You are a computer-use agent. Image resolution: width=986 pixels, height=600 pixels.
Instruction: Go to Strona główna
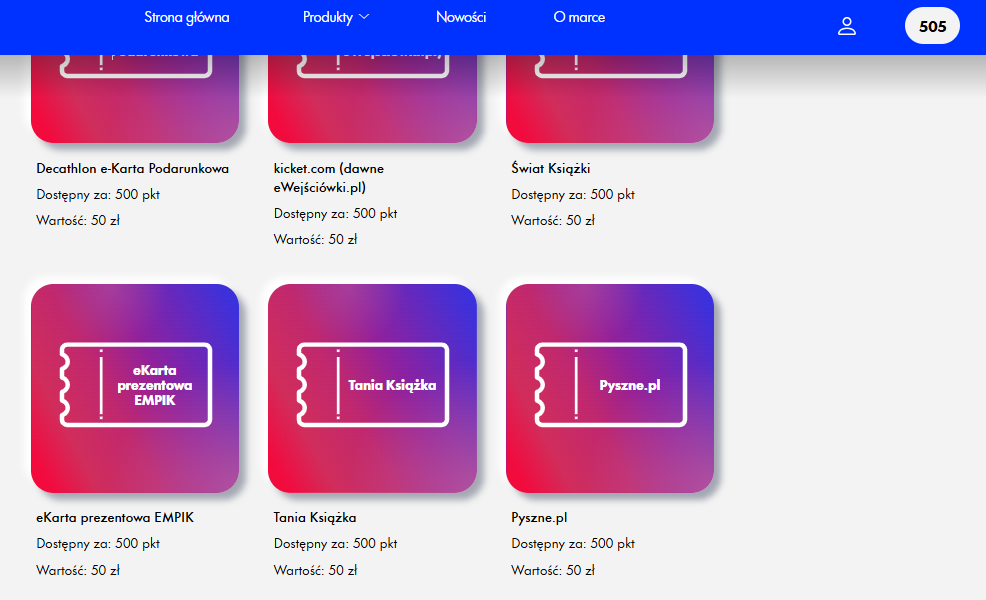[x=187, y=17]
